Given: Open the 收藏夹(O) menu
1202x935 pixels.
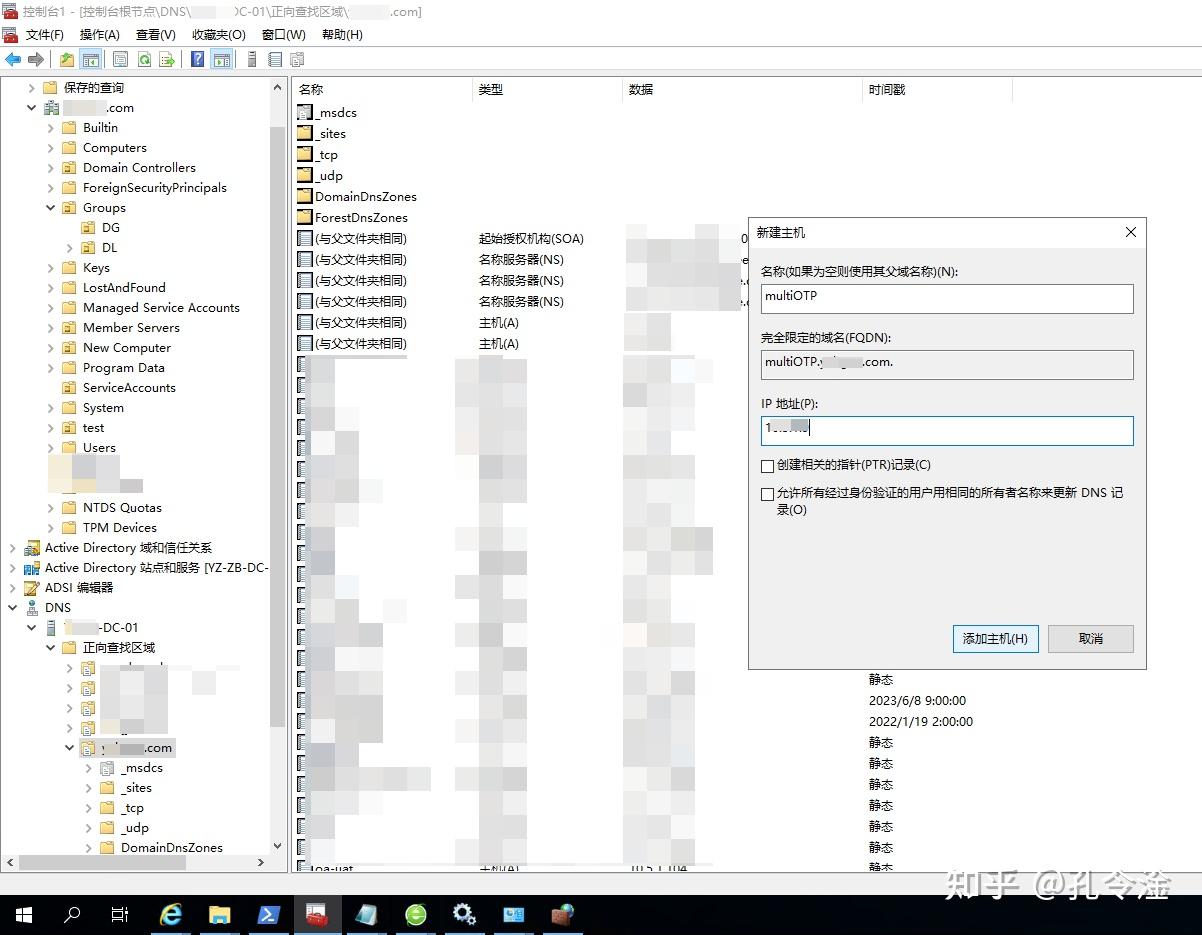Looking at the screenshot, I should tap(219, 34).
